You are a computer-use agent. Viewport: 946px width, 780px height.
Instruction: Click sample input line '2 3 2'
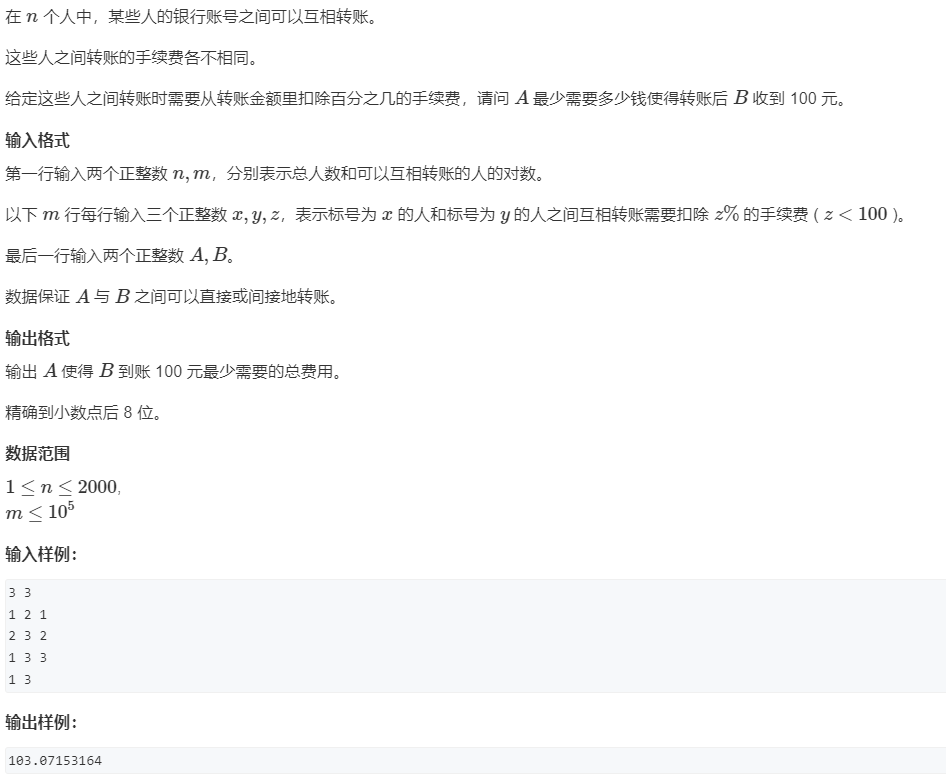click(x=27, y=636)
